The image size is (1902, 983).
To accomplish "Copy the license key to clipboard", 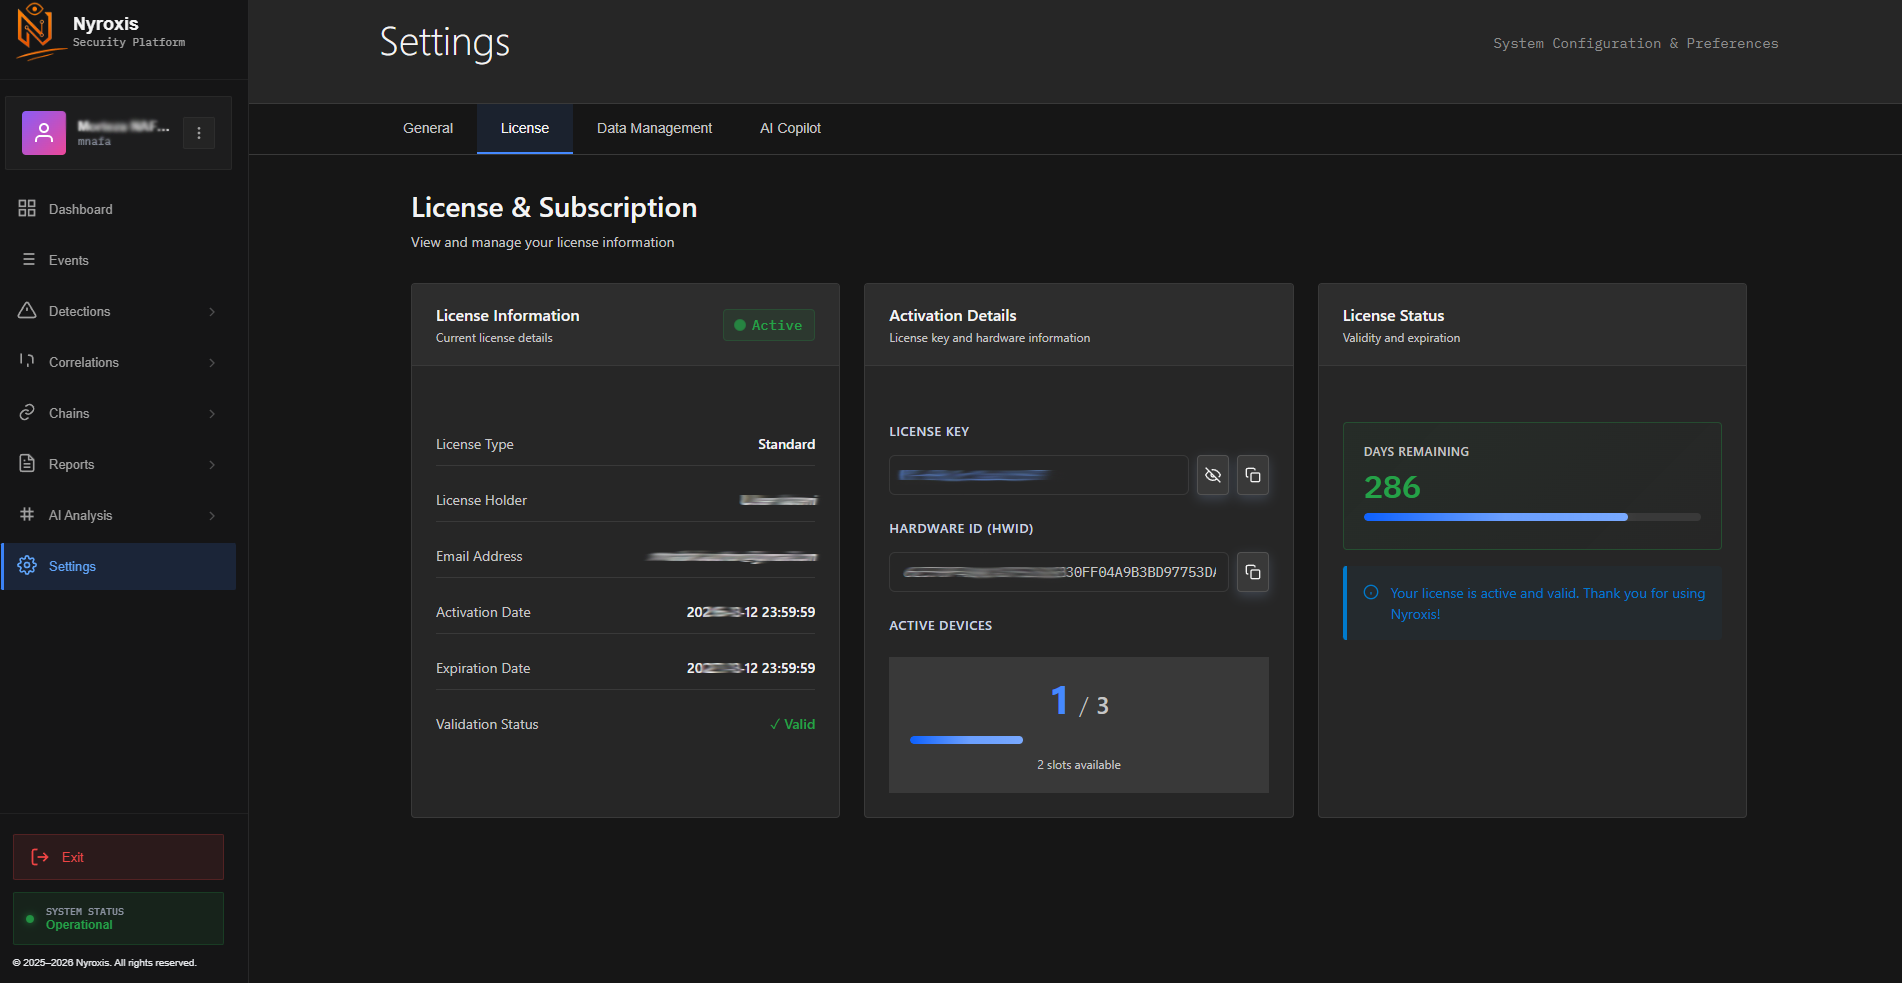I will [x=1253, y=475].
